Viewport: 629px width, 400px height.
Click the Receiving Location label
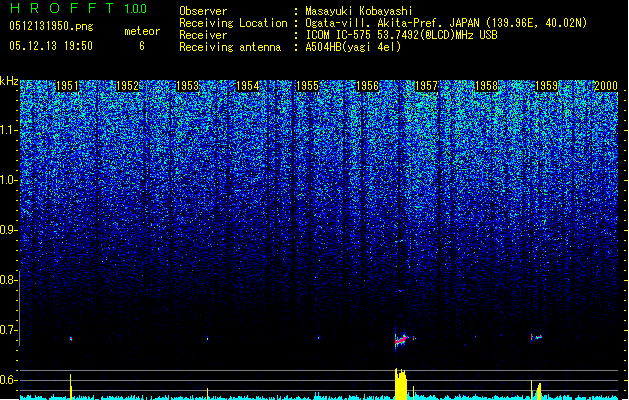pyautogui.click(x=233, y=23)
